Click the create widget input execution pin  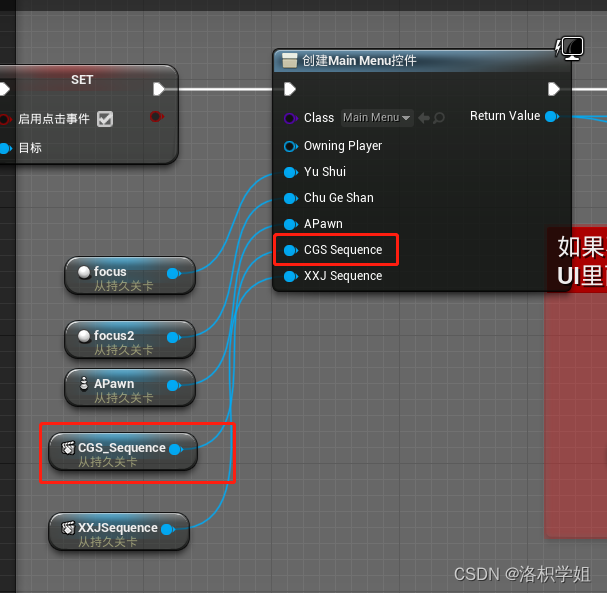(x=290, y=89)
